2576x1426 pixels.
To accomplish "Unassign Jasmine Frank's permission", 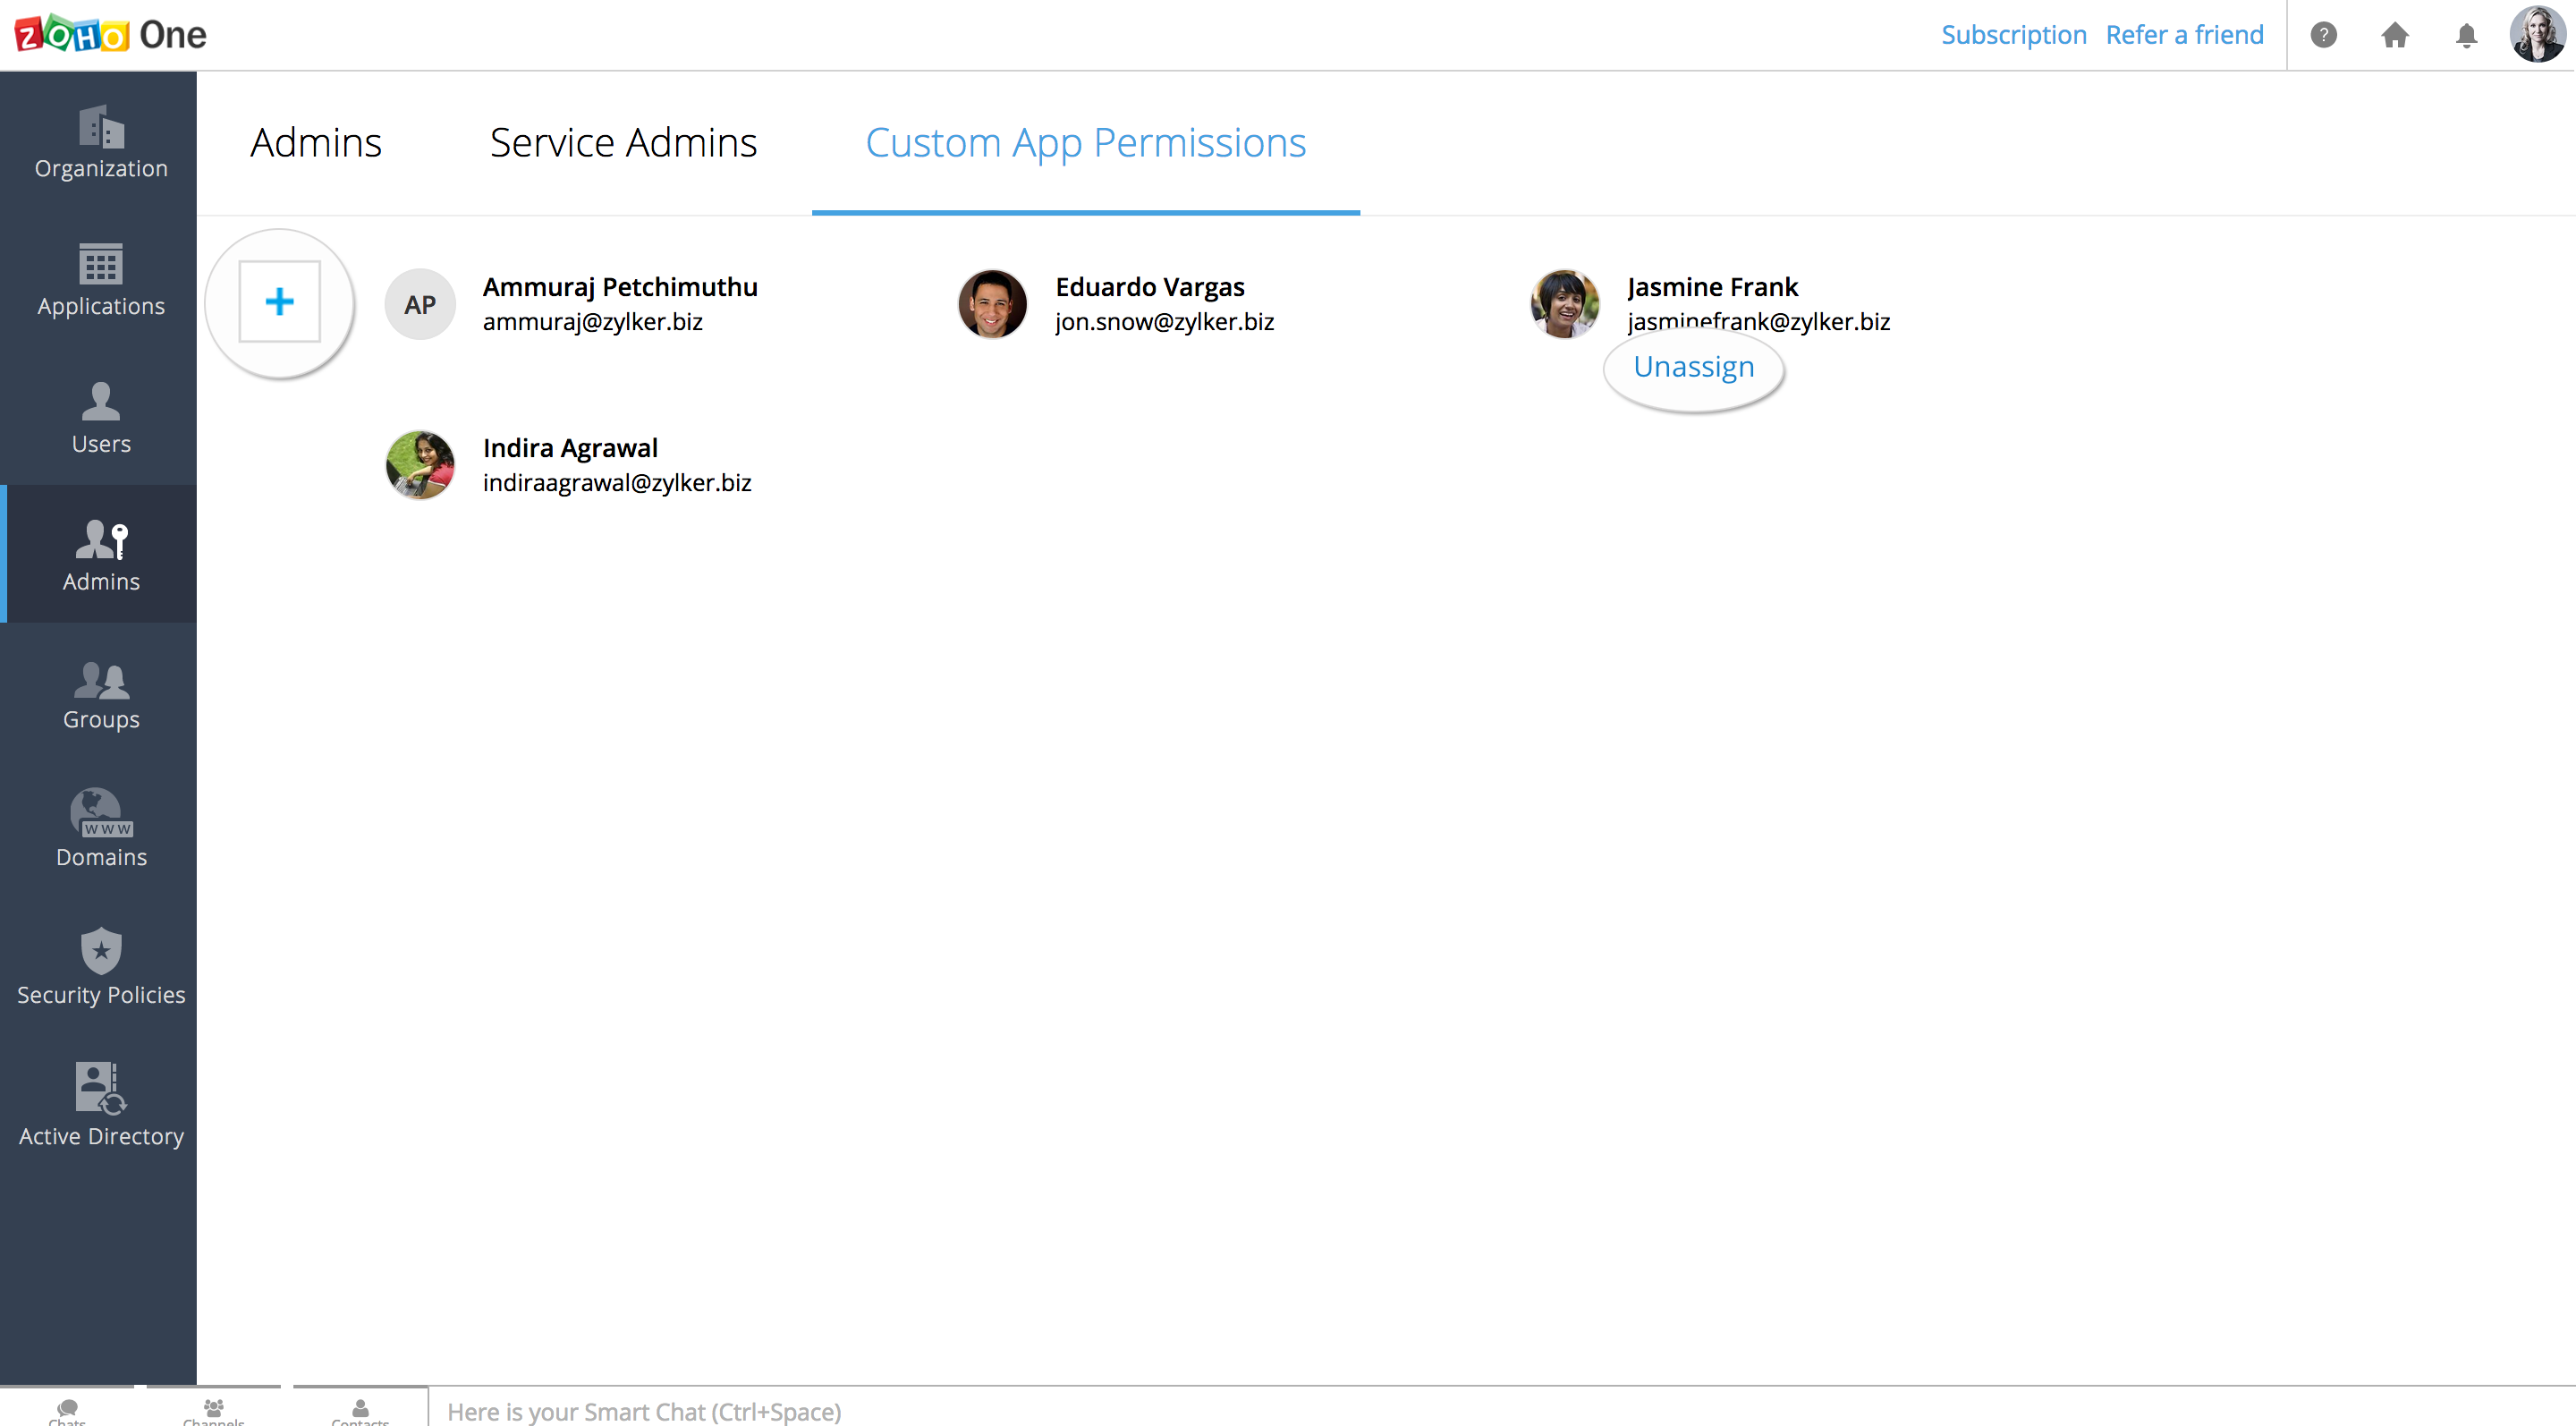I will [1693, 367].
